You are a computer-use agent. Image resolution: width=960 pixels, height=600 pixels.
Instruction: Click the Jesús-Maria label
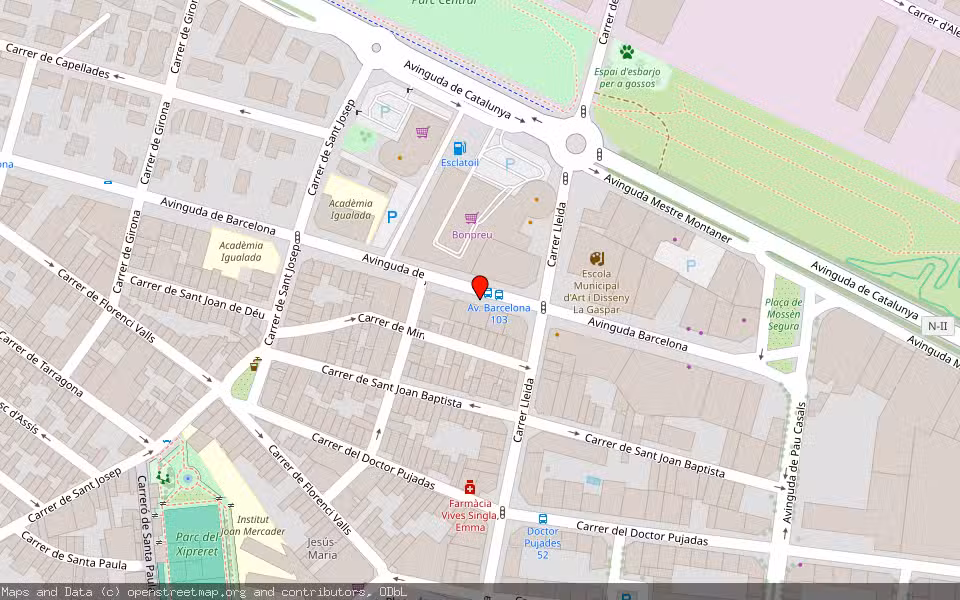322,549
